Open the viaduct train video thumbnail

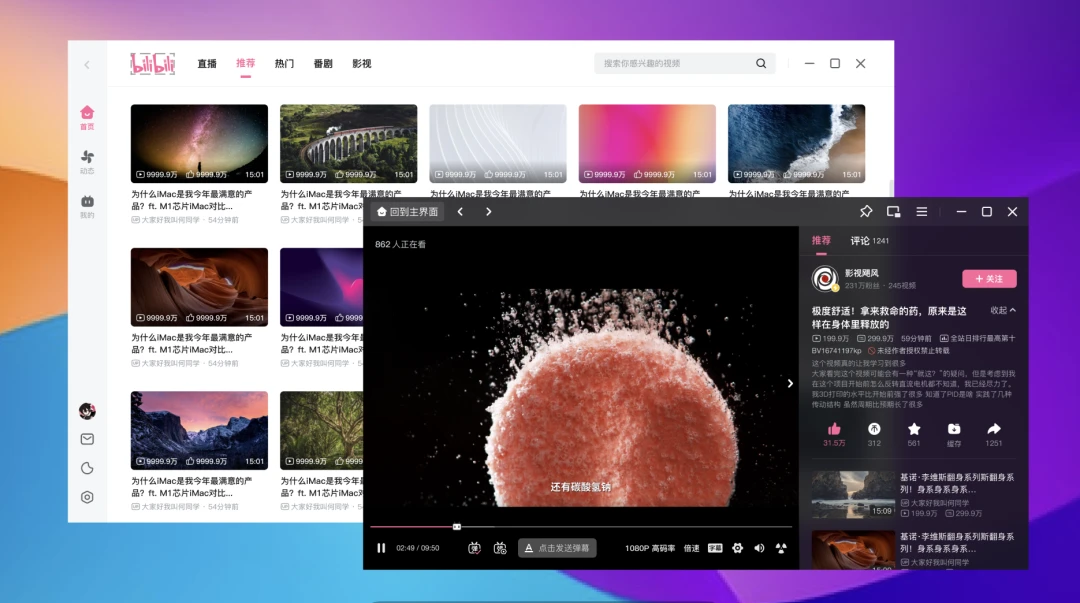click(349, 143)
